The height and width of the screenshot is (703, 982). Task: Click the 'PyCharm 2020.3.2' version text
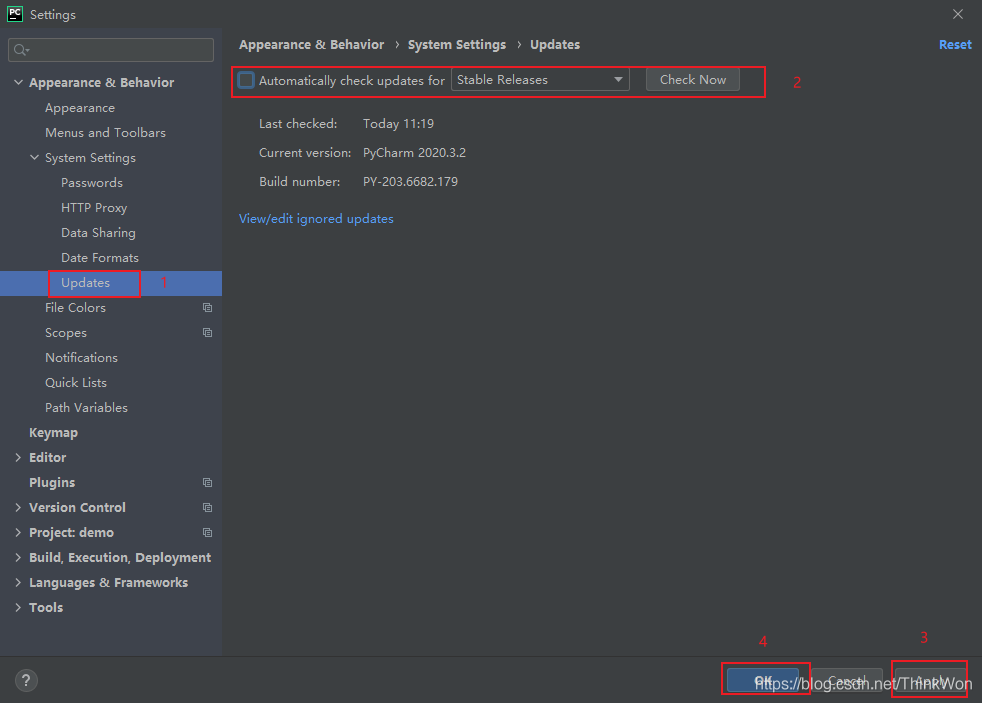[x=414, y=153]
